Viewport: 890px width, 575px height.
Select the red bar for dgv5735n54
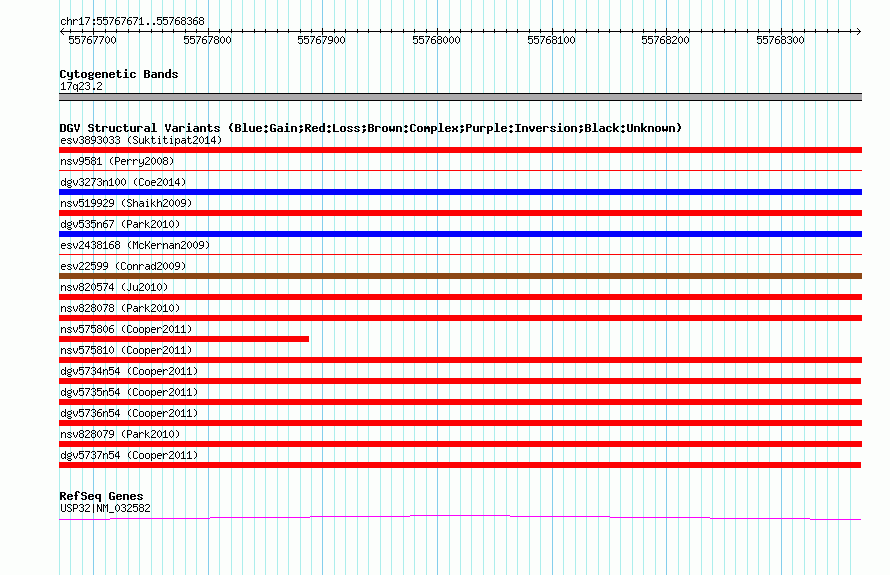click(460, 402)
